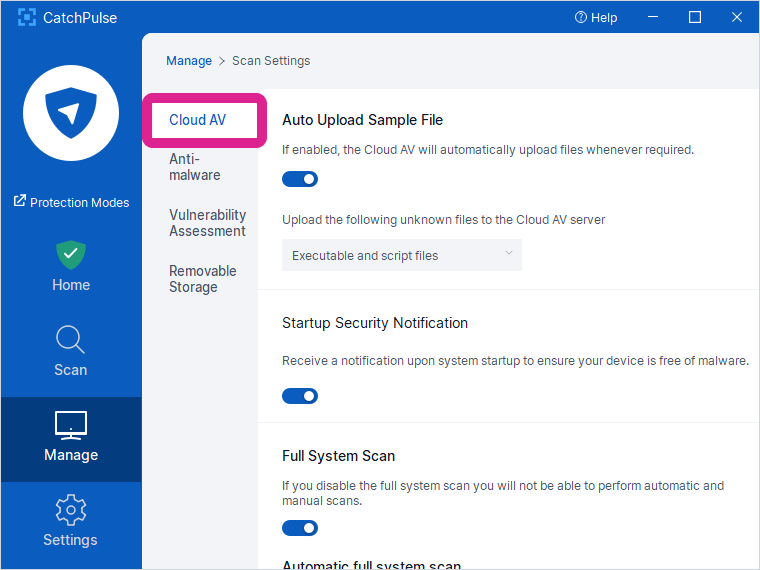Open the Anti-malware settings tab
This screenshot has width=760, height=570.
tap(195, 167)
